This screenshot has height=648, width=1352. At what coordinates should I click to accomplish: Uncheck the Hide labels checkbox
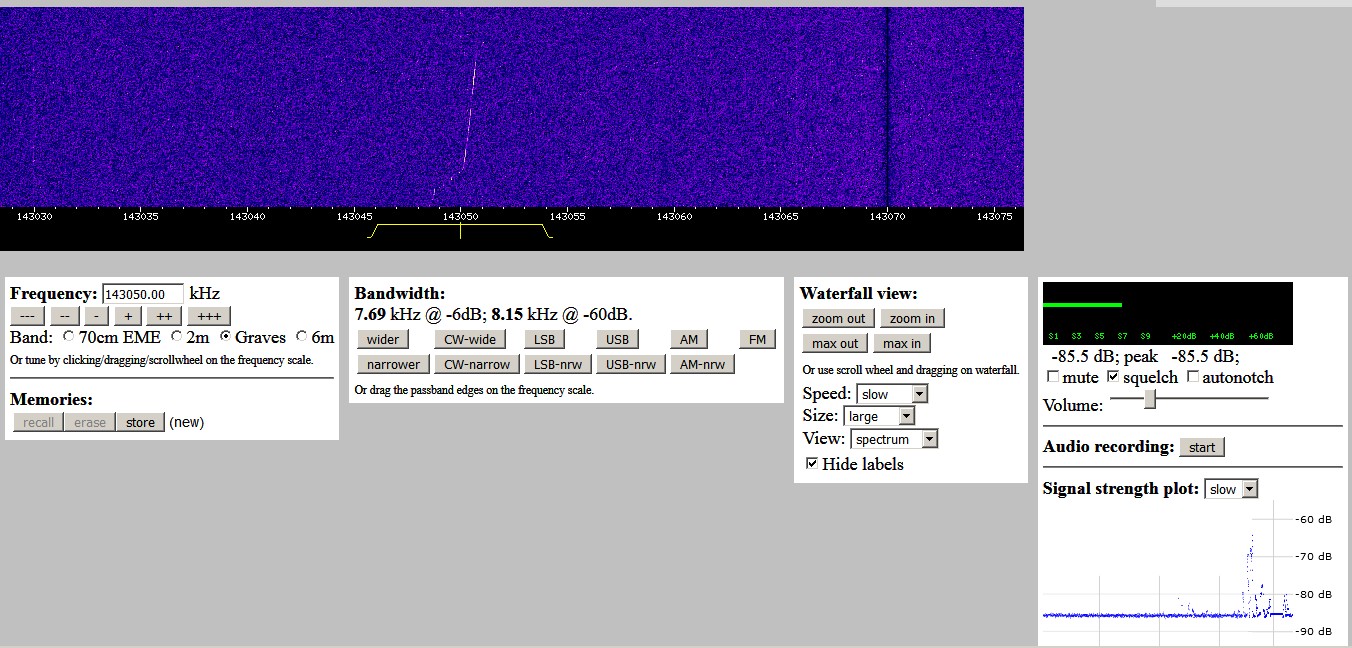coord(812,463)
